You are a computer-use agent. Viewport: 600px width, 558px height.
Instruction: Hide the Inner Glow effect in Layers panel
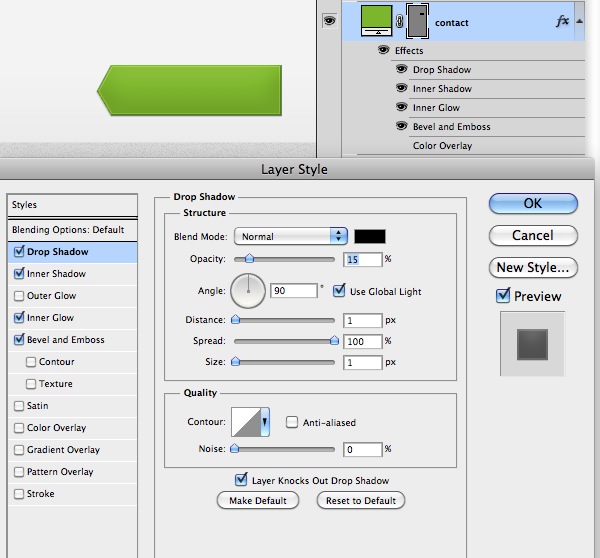[401, 107]
